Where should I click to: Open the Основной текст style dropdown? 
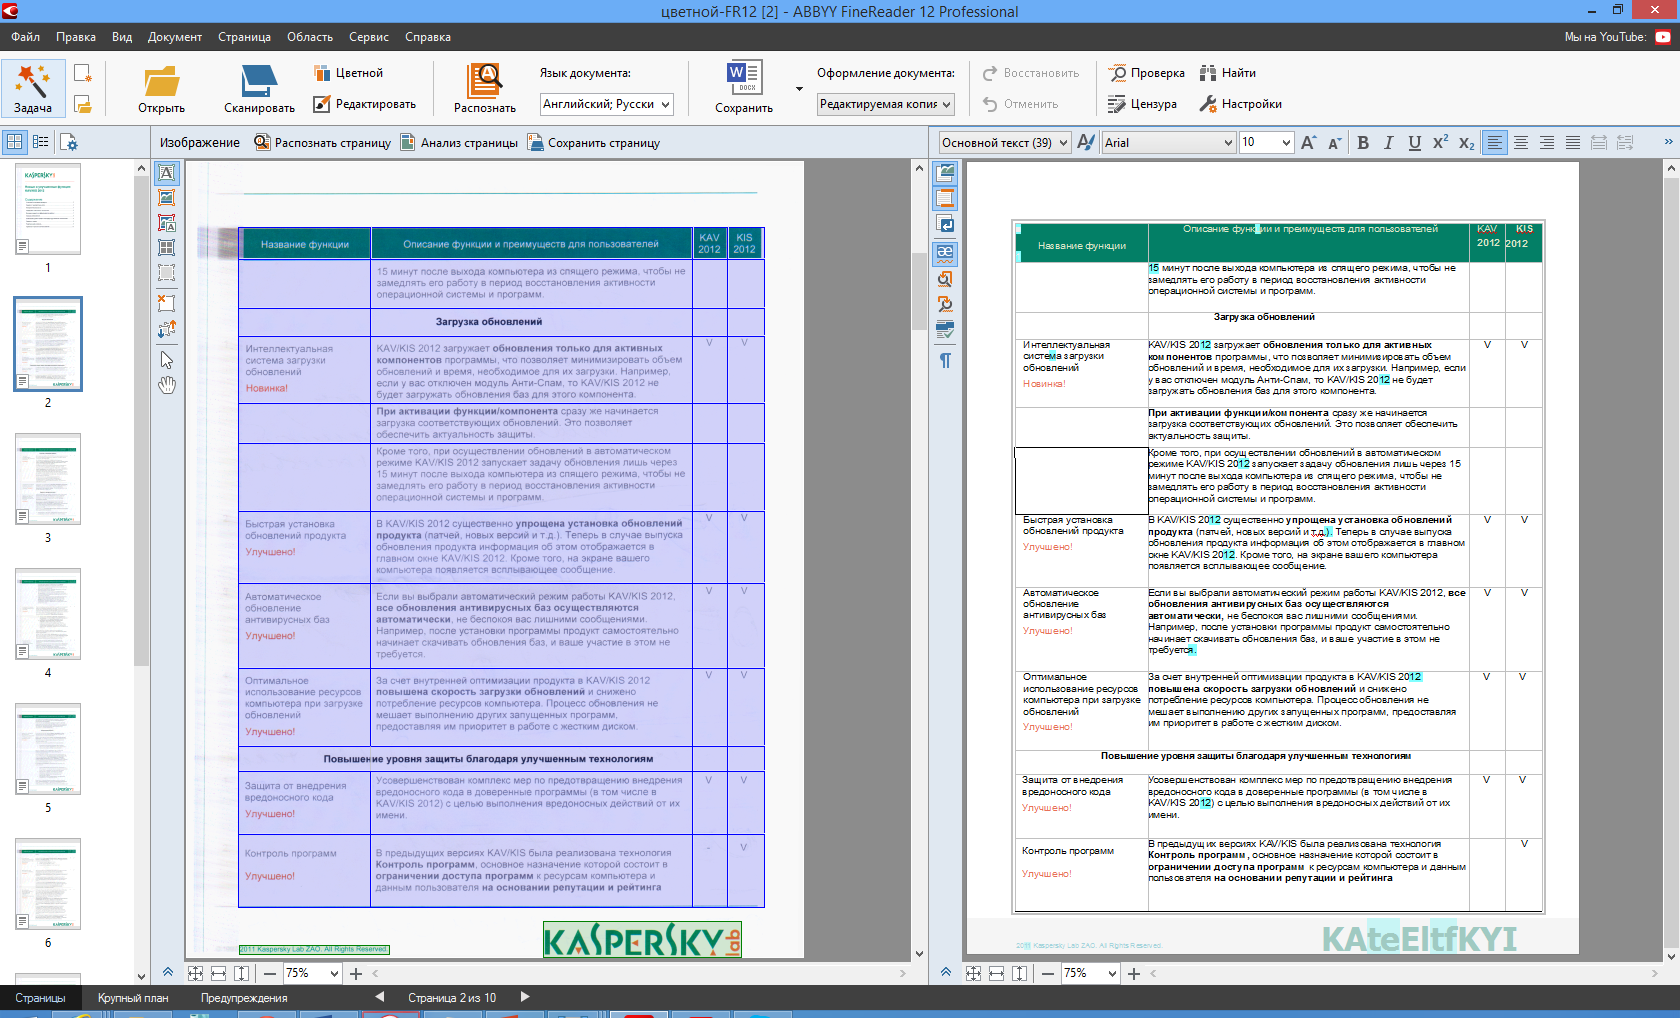click(1004, 143)
